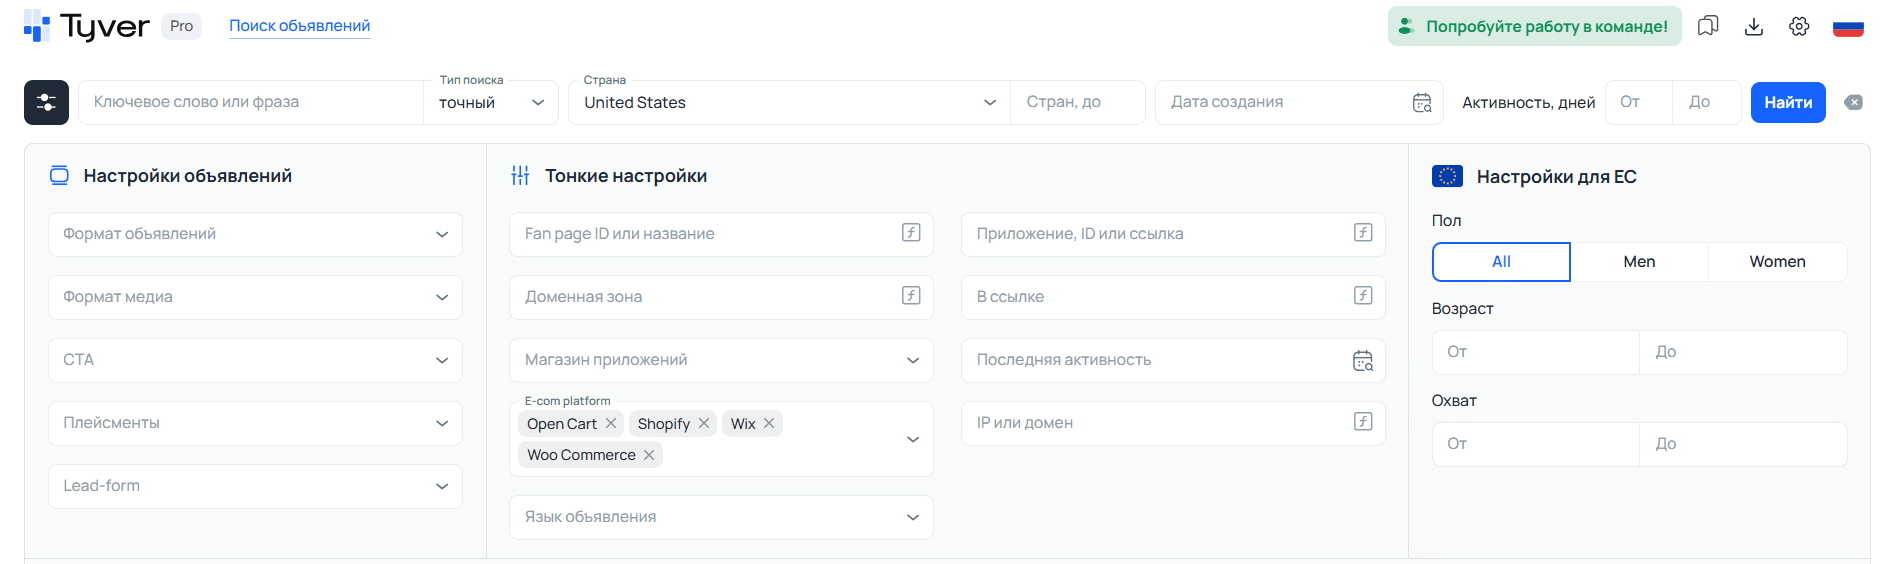Expand Магазин приложений dropdown

721,360
